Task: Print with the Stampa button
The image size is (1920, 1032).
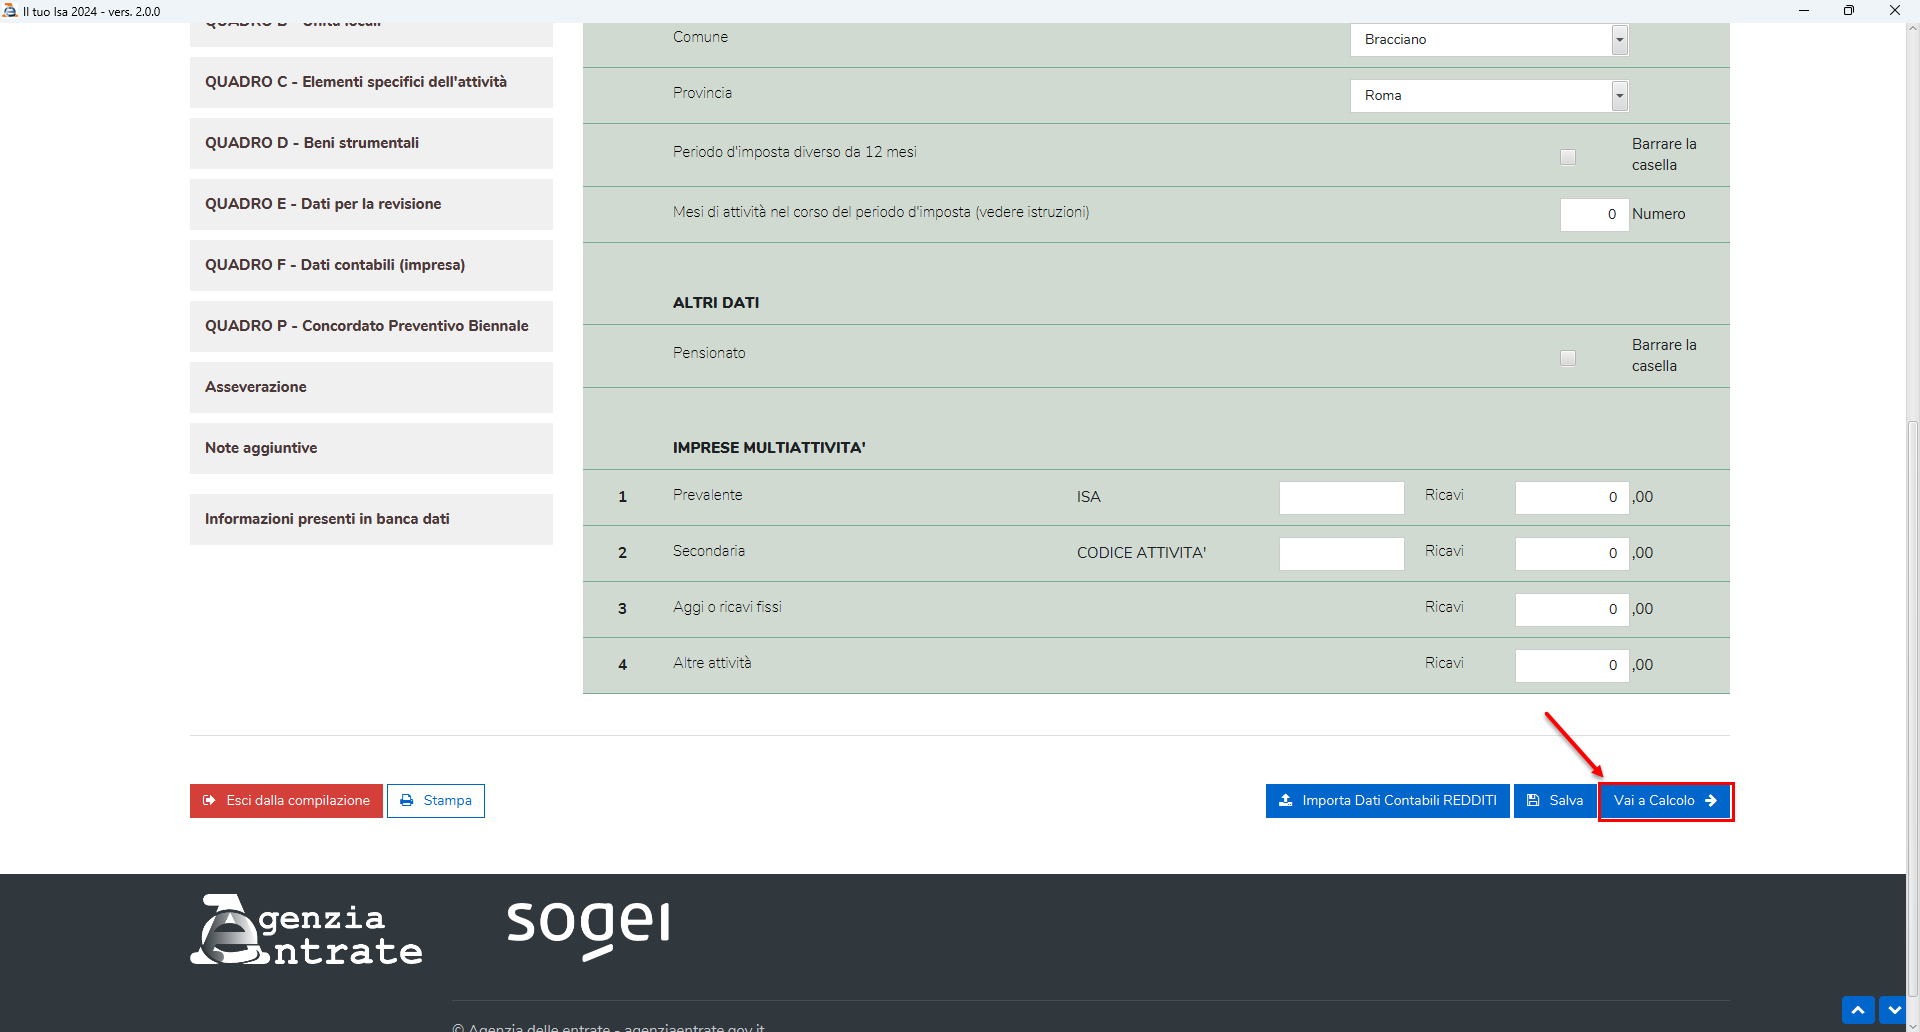Action: coord(436,801)
